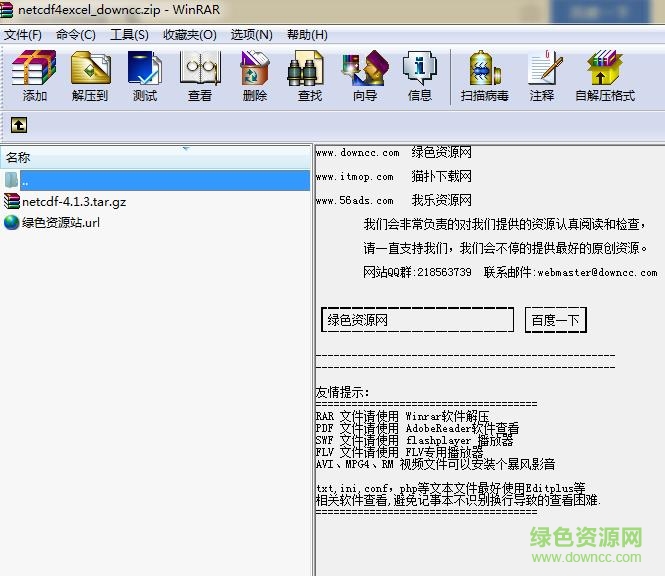Click 自解压格式 (SFX) icon
The height and width of the screenshot is (576, 665).
pyautogui.click(x=605, y=76)
